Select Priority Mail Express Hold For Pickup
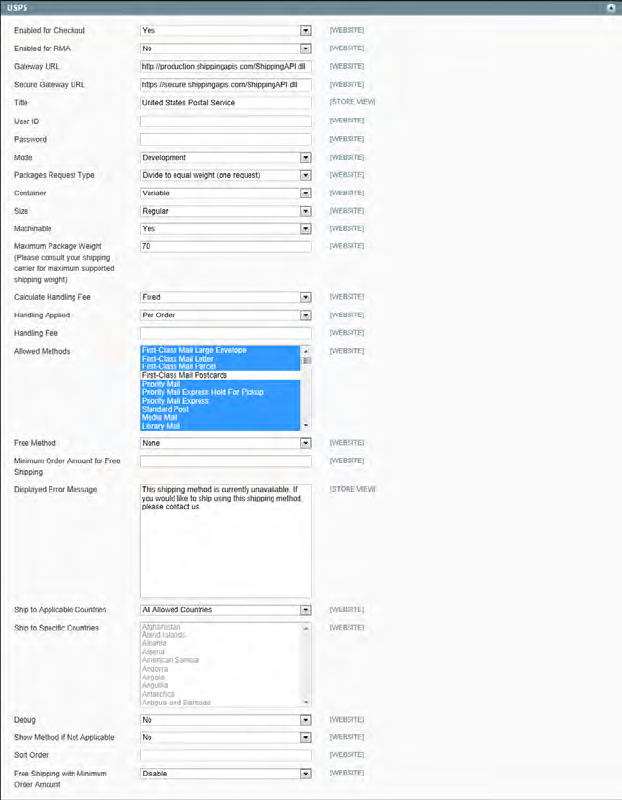The width and height of the screenshot is (622, 800). click(220, 392)
